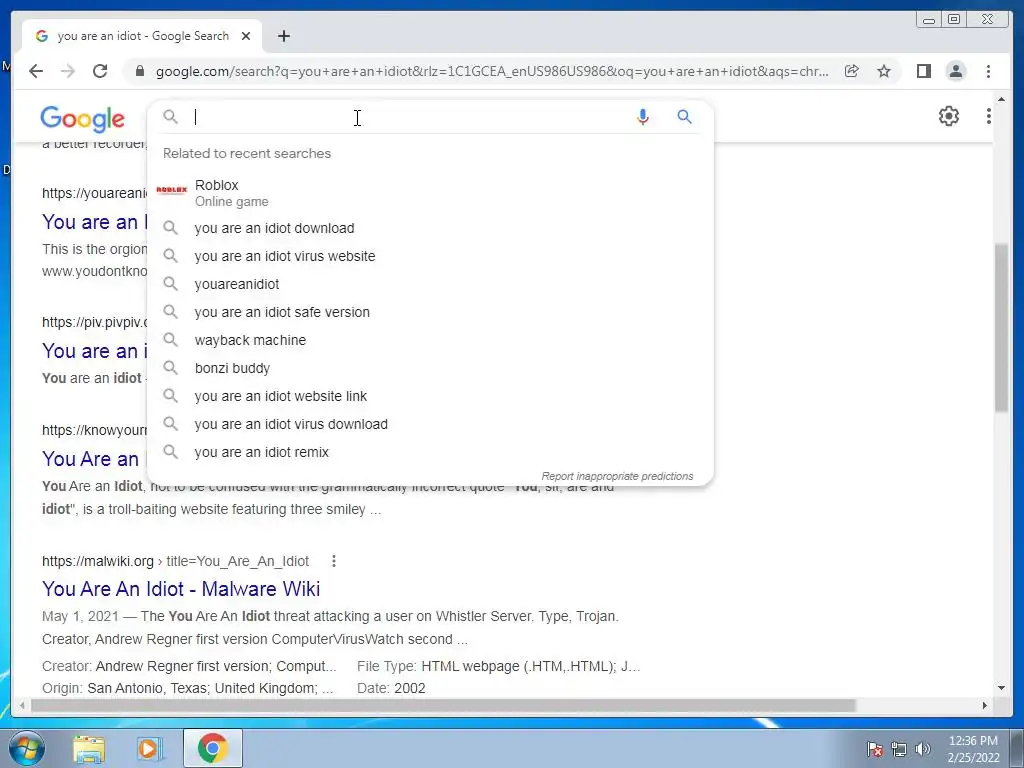Choose 'you are an idiot download' suggestion

pyautogui.click(x=430, y=228)
